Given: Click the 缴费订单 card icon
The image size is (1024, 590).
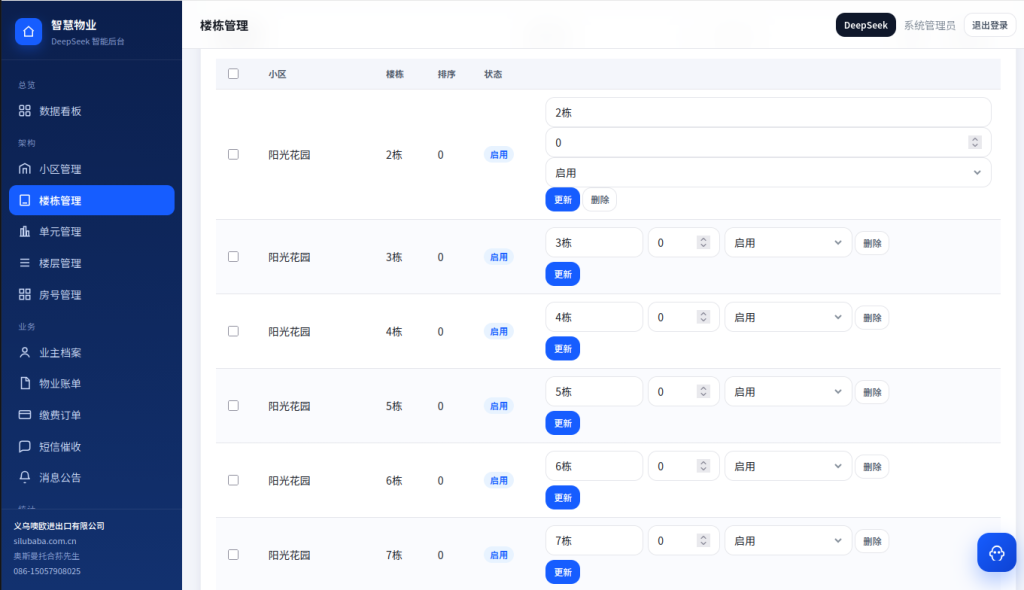Looking at the screenshot, I should tap(25, 414).
